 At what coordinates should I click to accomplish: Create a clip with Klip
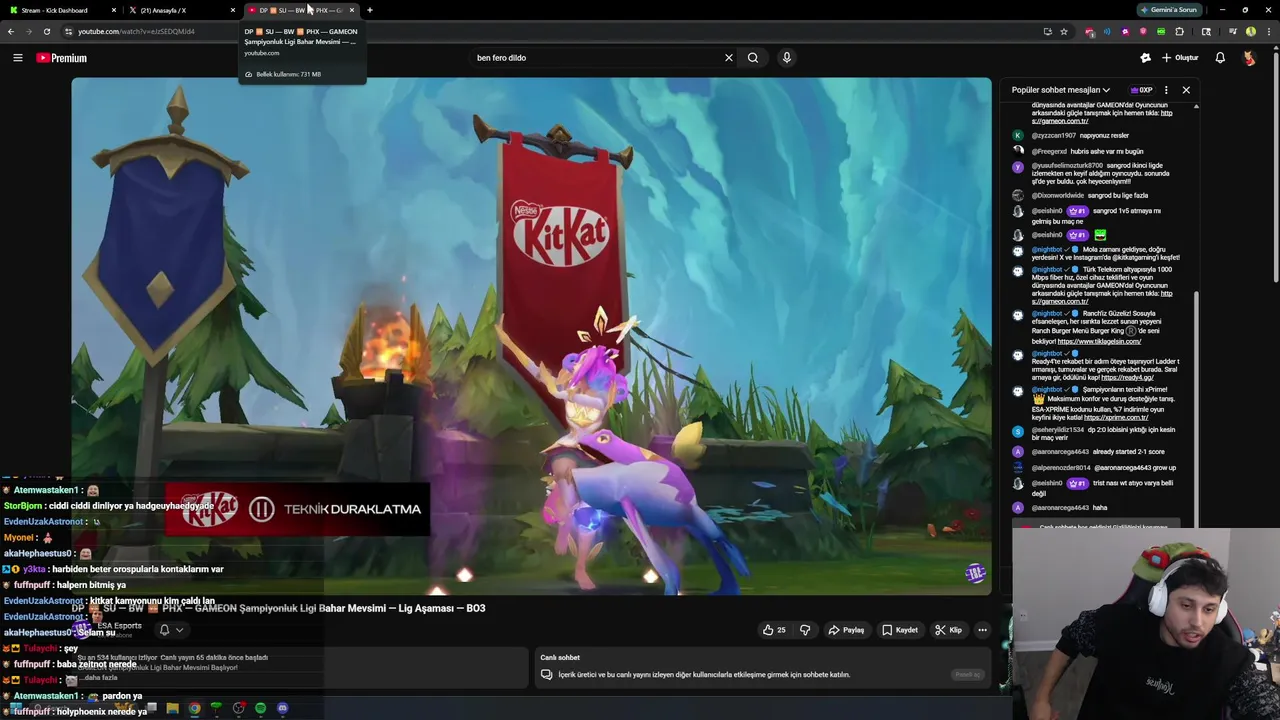coord(948,630)
